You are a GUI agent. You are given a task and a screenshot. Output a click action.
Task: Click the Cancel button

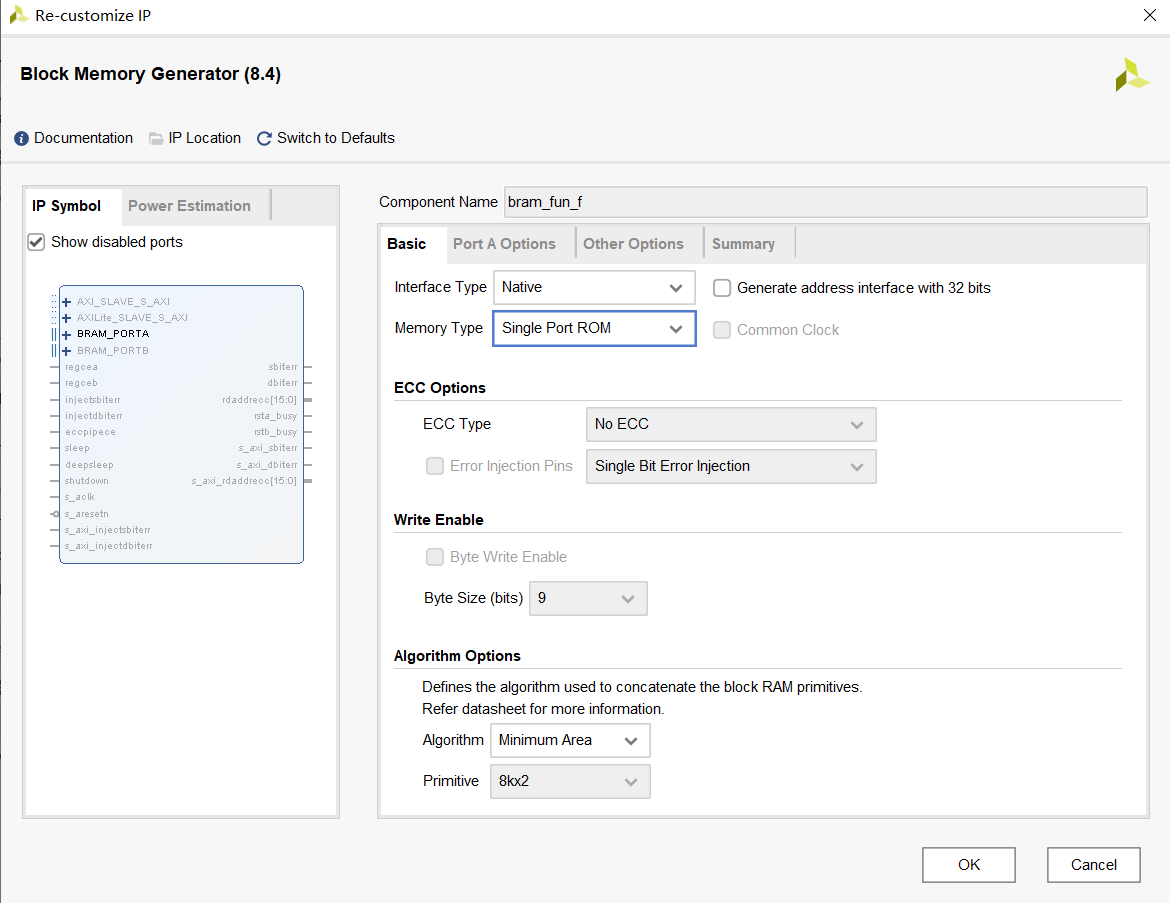pyautogui.click(x=1093, y=865)
